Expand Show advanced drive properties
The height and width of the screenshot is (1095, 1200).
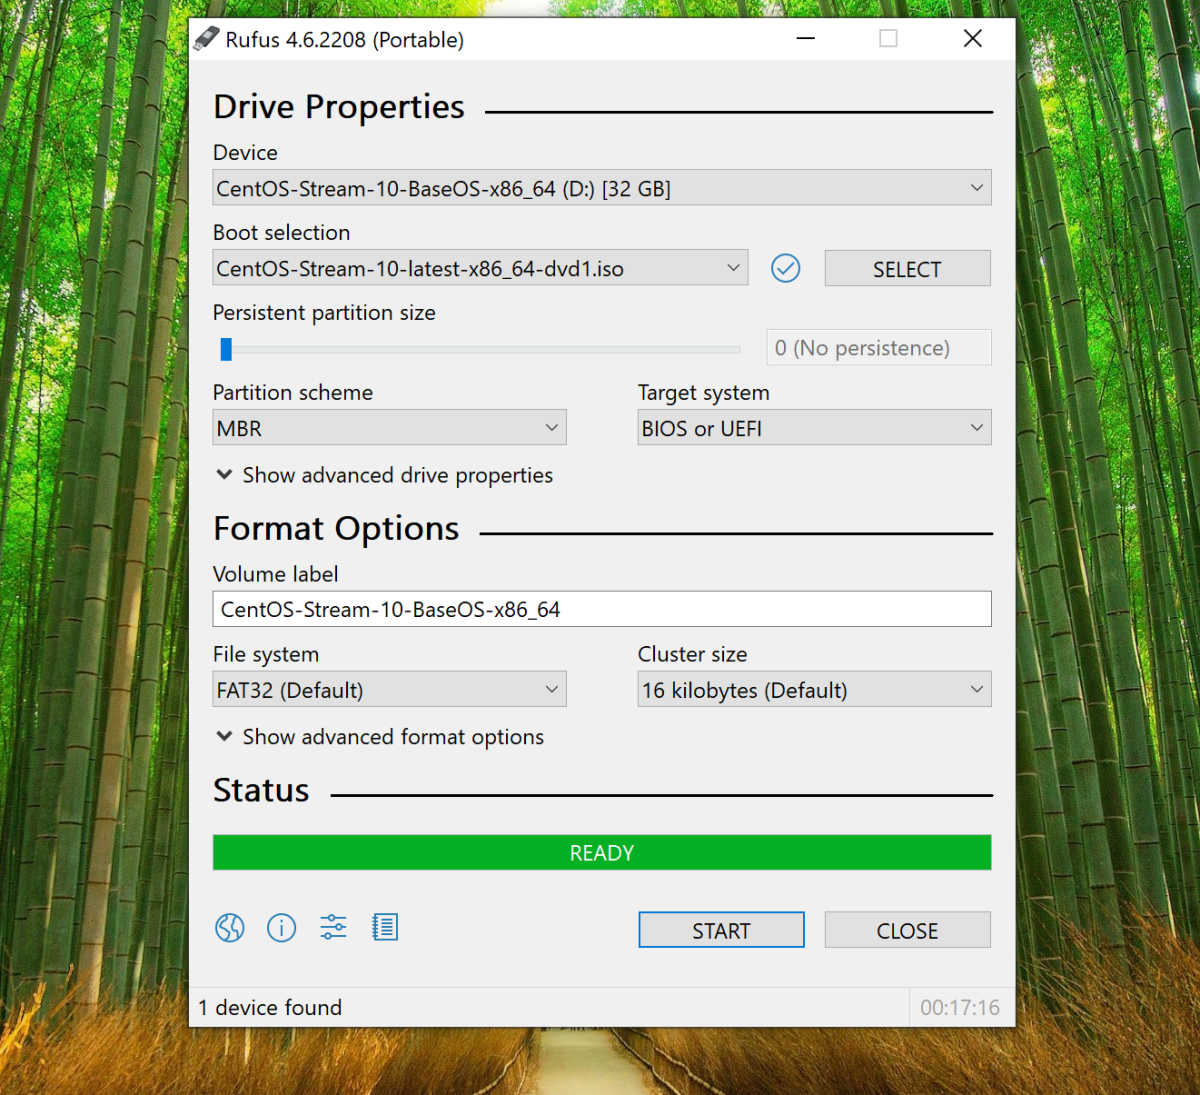coord(385,475)
